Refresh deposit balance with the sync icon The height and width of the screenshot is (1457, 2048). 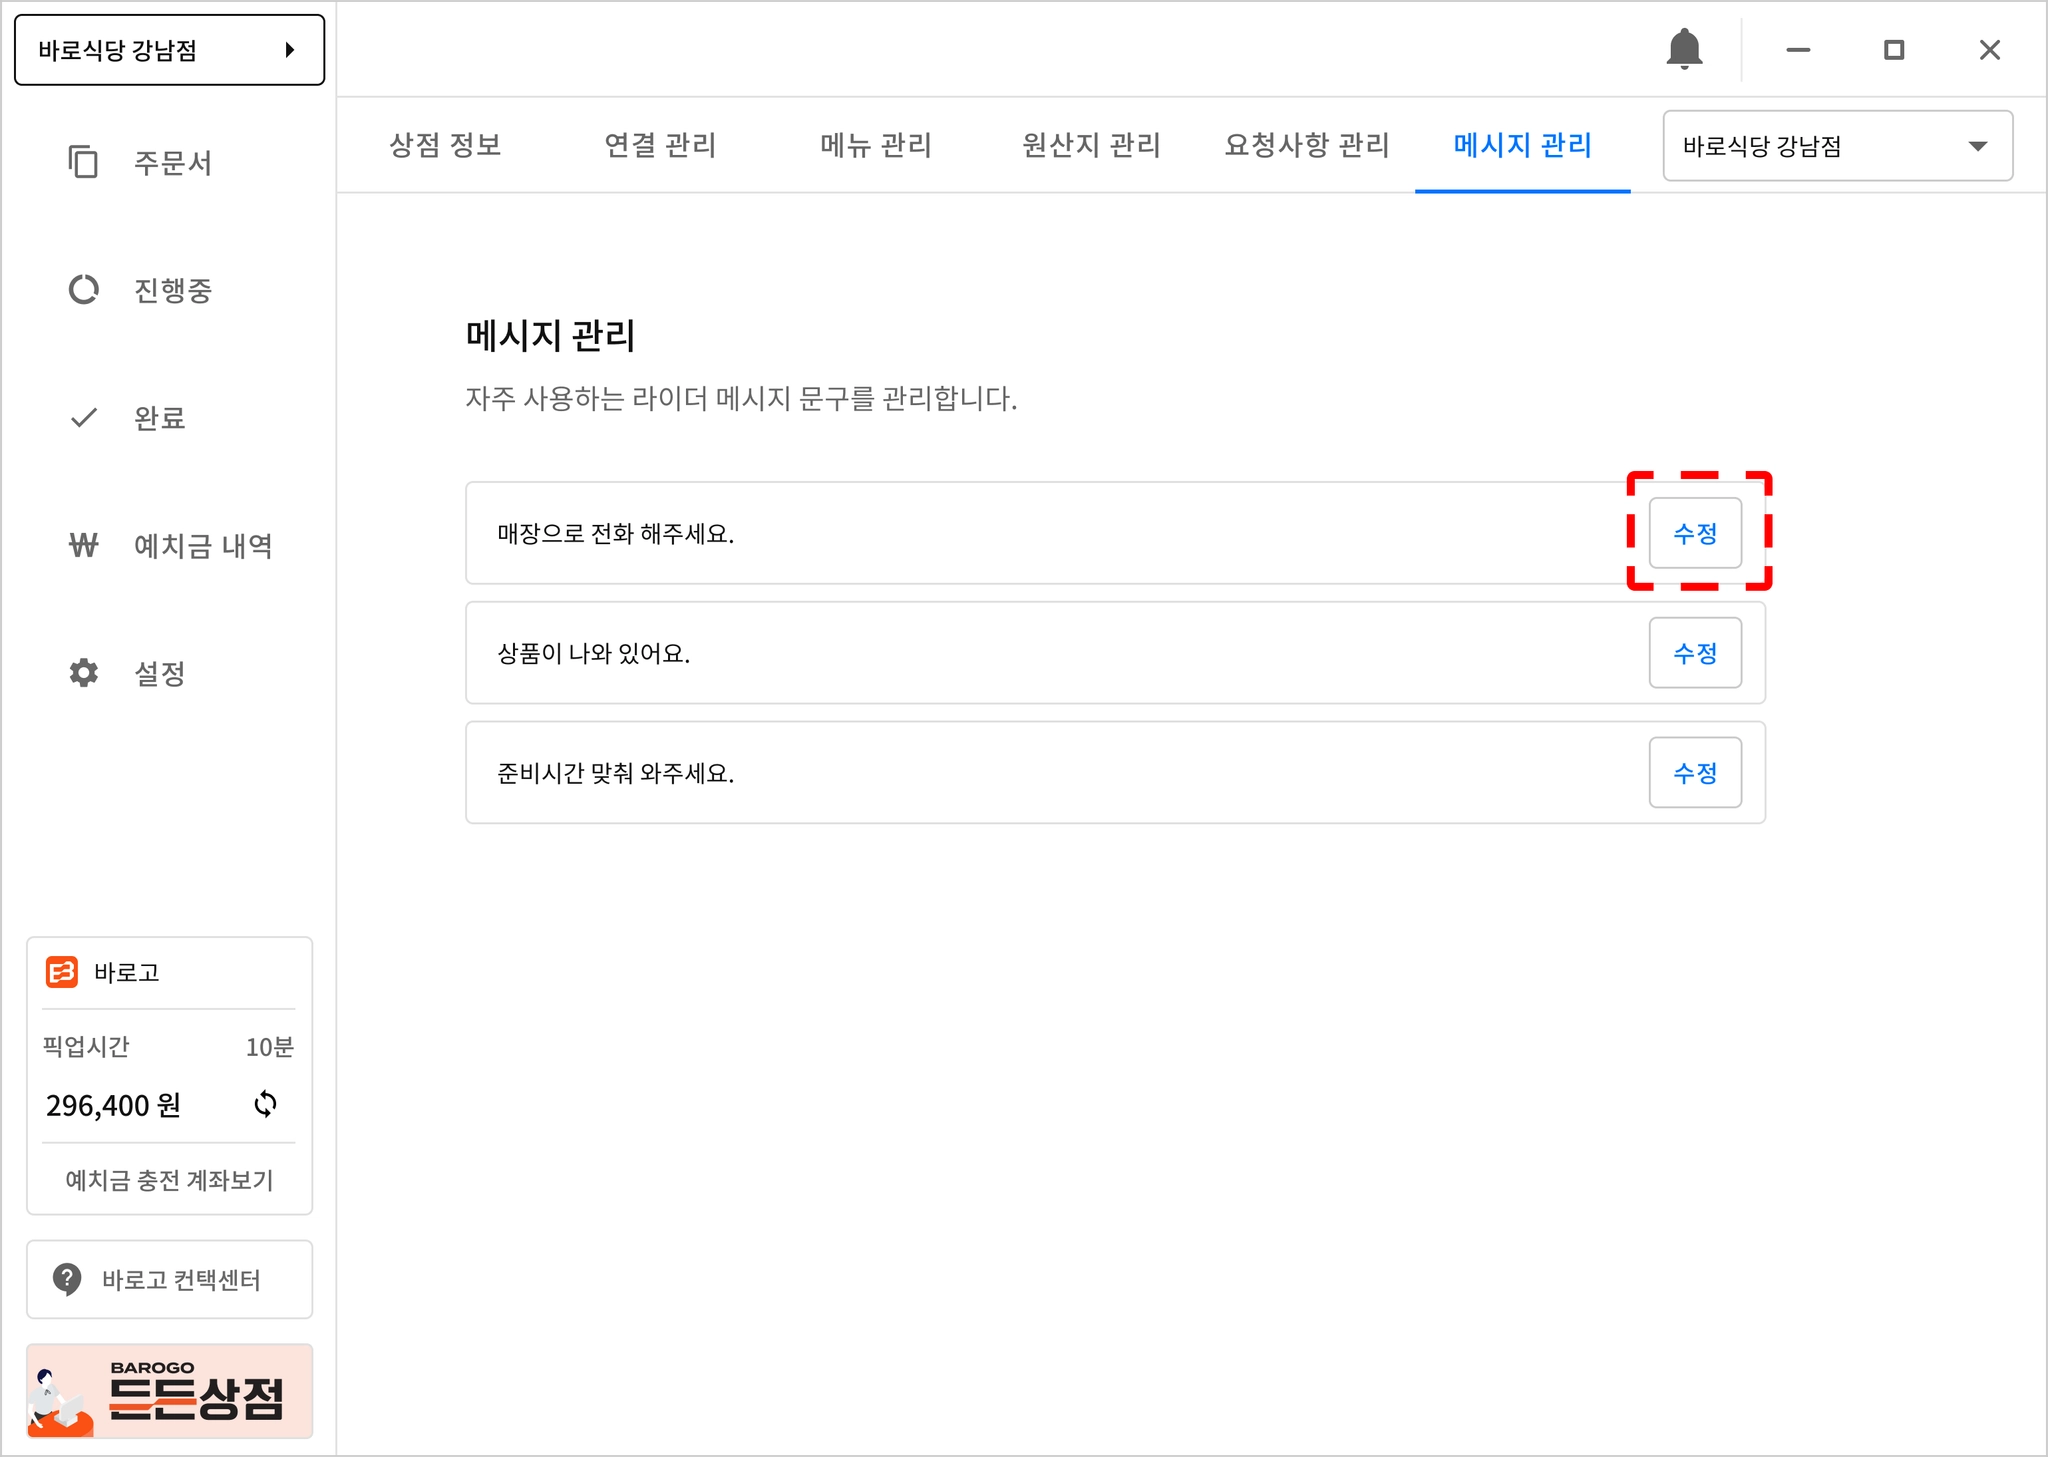(x=265, y=1104)
